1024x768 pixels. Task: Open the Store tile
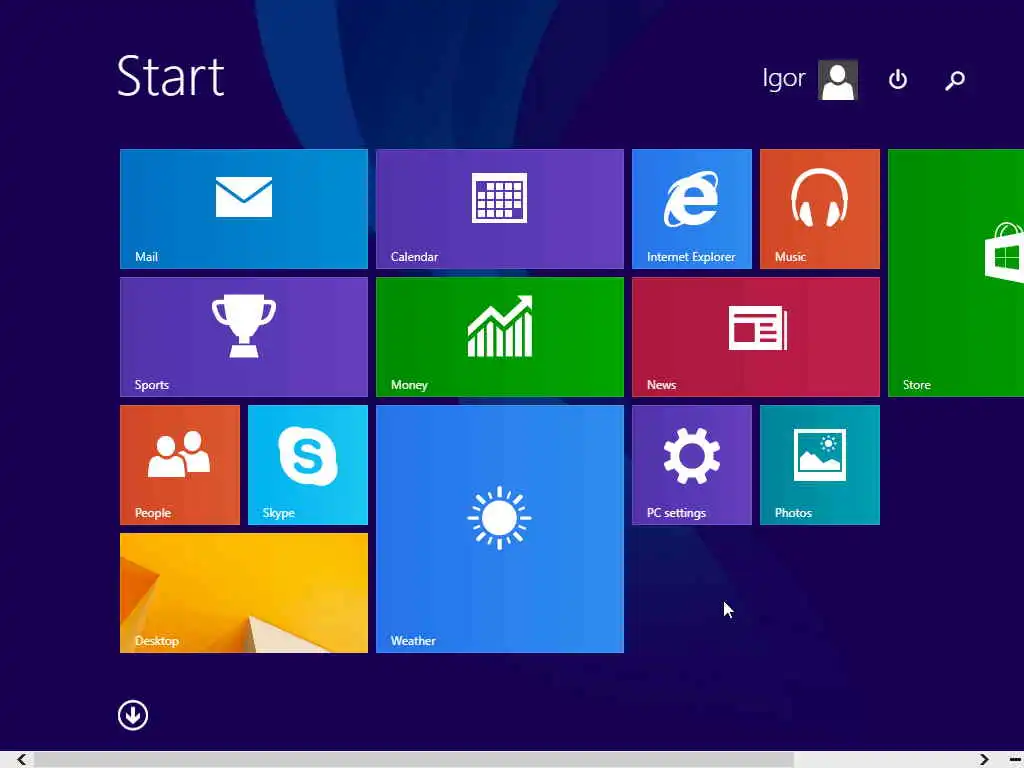click(x=956, y=273)
